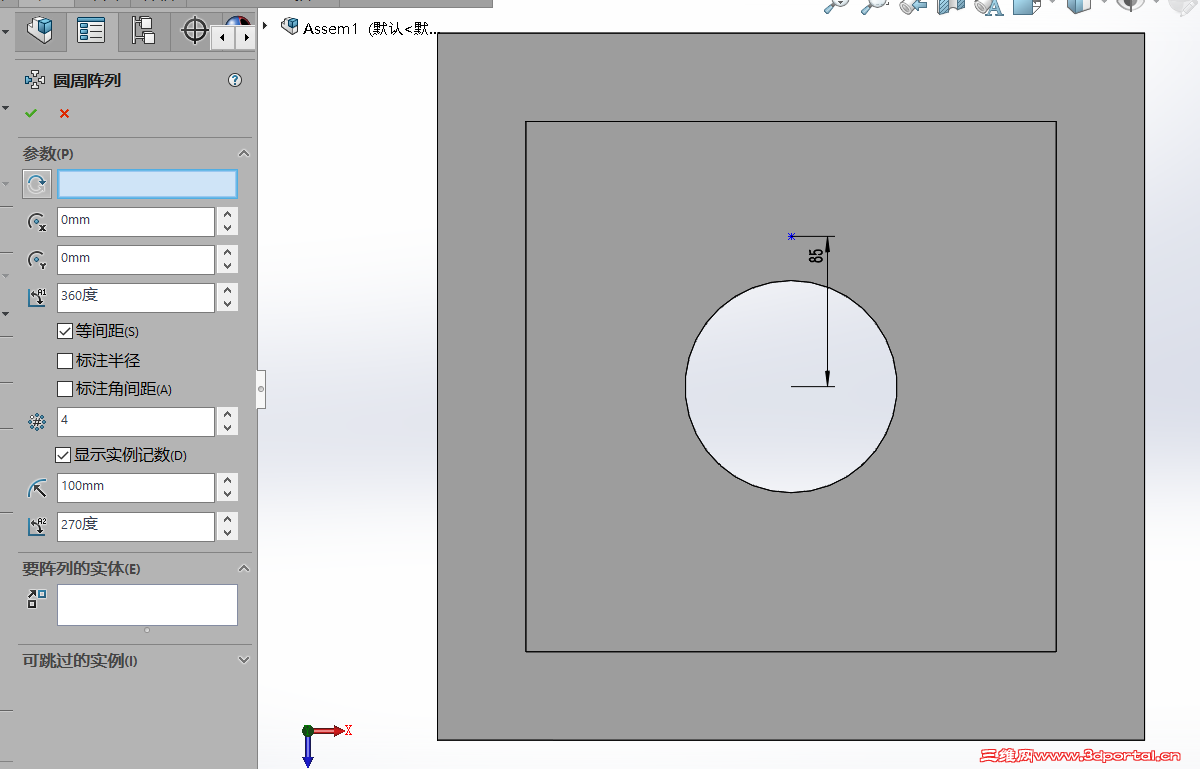Expand the 可跳过的实例 section
The width and height of the screenshot is (1200, 769).
point(243,660)
